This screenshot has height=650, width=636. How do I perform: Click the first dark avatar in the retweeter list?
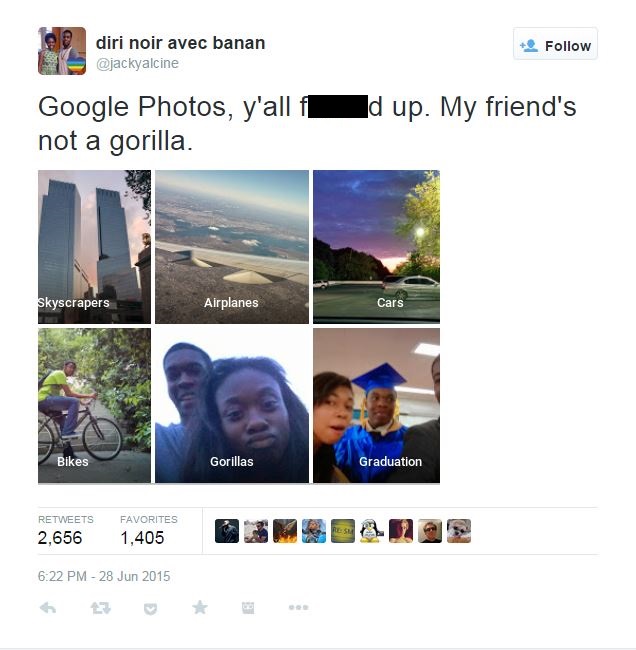[227, 531]
